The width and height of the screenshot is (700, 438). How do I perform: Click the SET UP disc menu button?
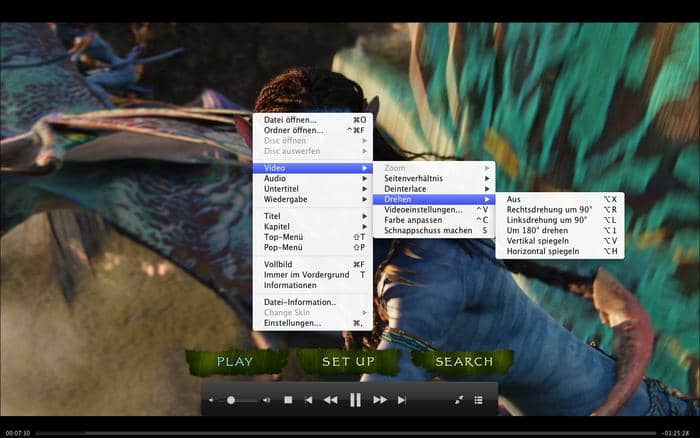pos(349,362)
